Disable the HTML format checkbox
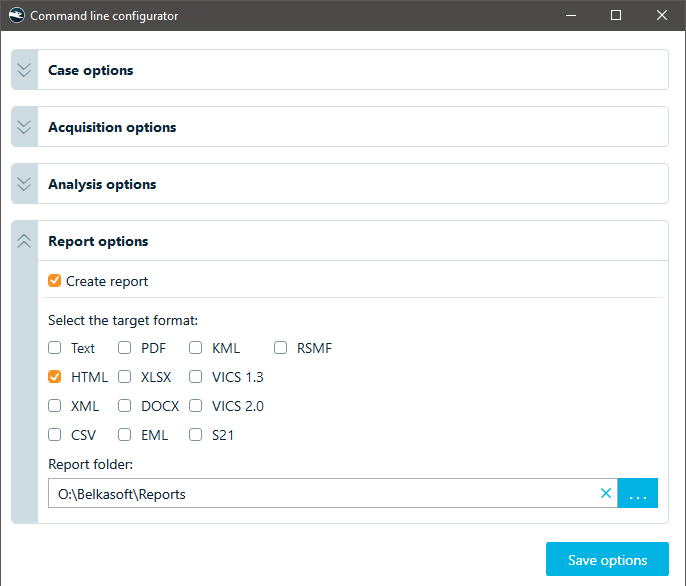 (x=55, y=377)
